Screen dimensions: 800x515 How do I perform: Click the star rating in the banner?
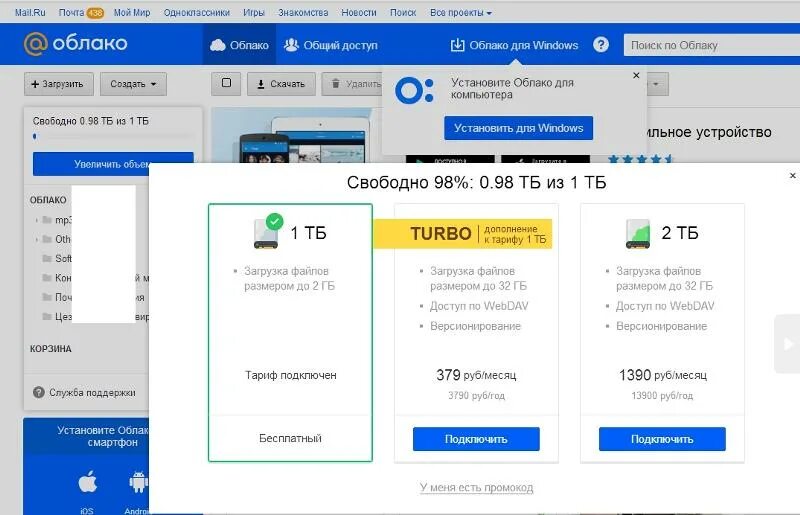pos(641,159)
